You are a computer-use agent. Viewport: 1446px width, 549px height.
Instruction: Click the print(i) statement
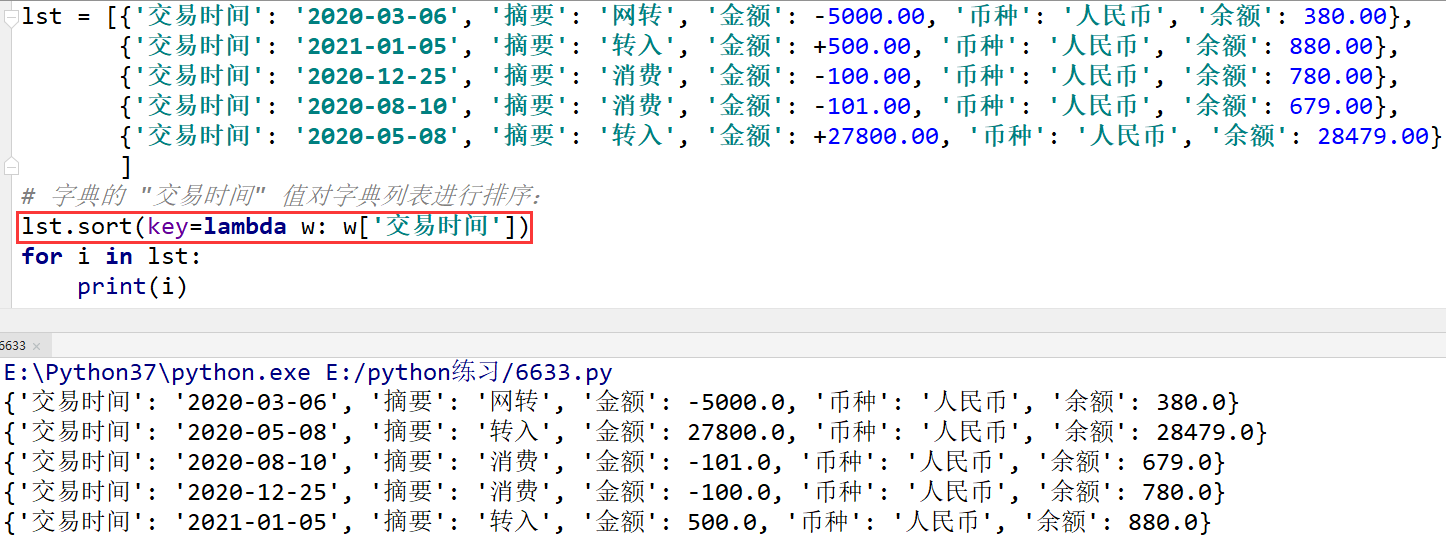(132, 287)
